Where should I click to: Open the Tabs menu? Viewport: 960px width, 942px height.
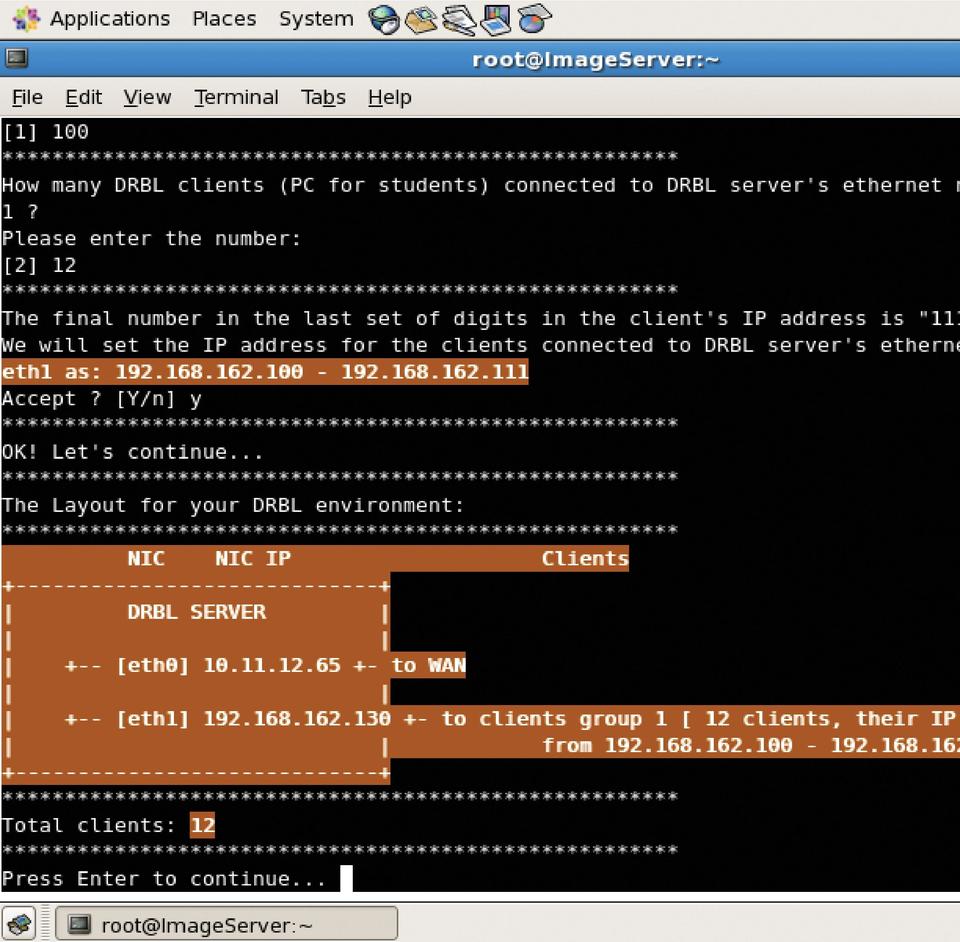[x=323, y=97]
